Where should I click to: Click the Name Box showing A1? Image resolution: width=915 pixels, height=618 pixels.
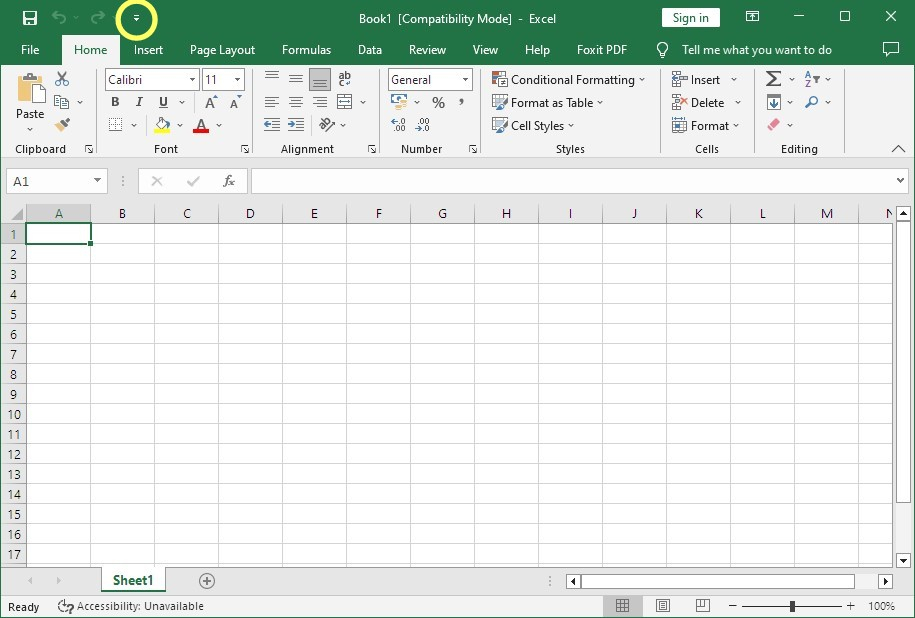(57, 181)
